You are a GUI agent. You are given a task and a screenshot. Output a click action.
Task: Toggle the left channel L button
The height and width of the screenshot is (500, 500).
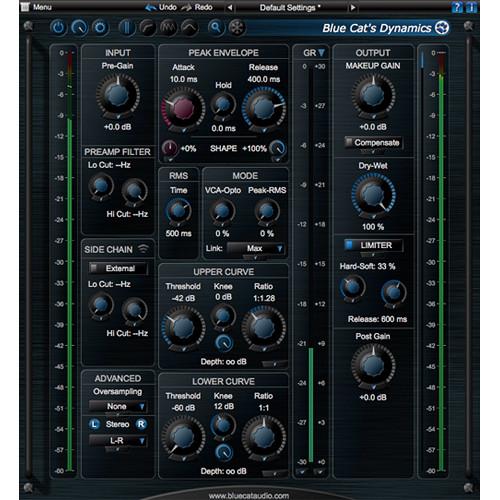tap(94, 424)
